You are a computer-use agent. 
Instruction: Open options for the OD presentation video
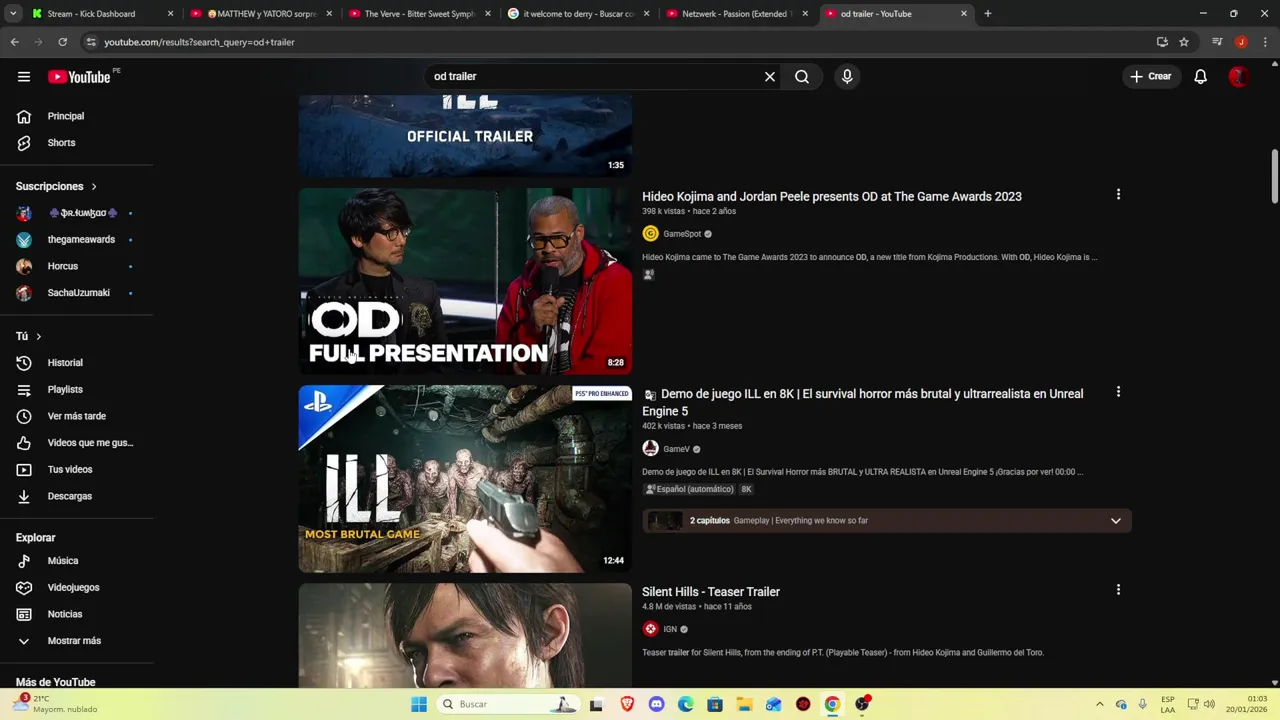pyautogui.click(x=1118, y=195)
